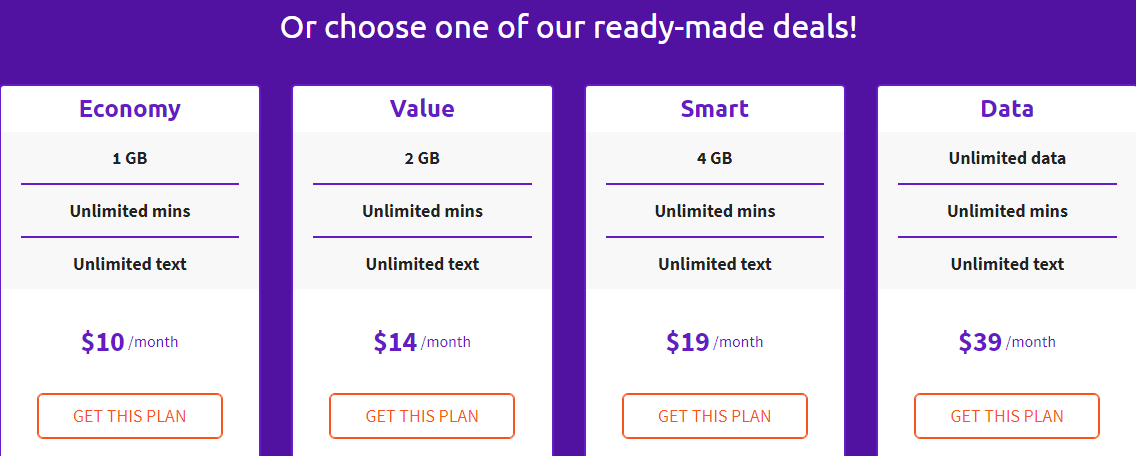Click Unlimited text in Value card
Screen dimensions: 1136x456
(x=422, y=264)
